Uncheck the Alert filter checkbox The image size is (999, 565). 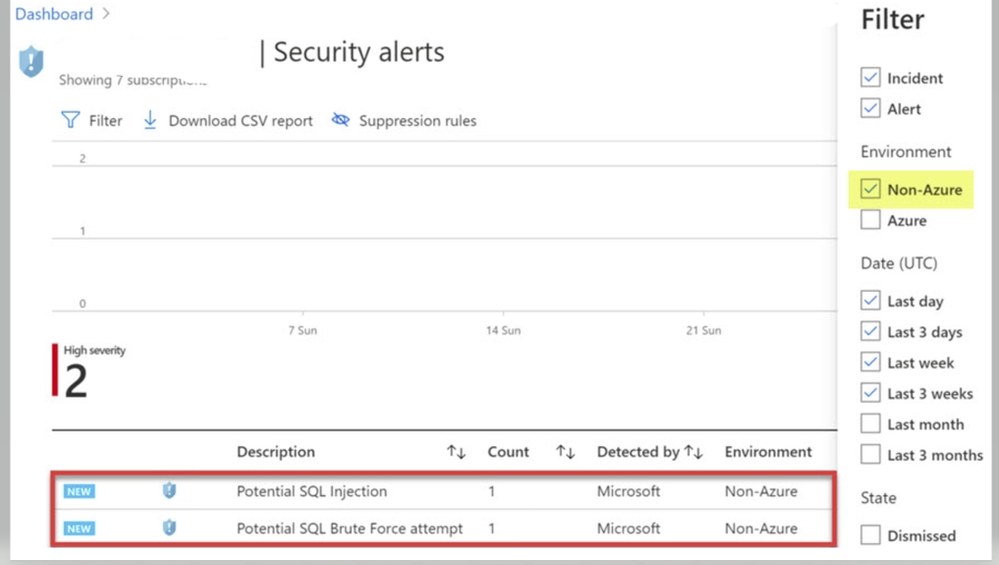(870, 108)
